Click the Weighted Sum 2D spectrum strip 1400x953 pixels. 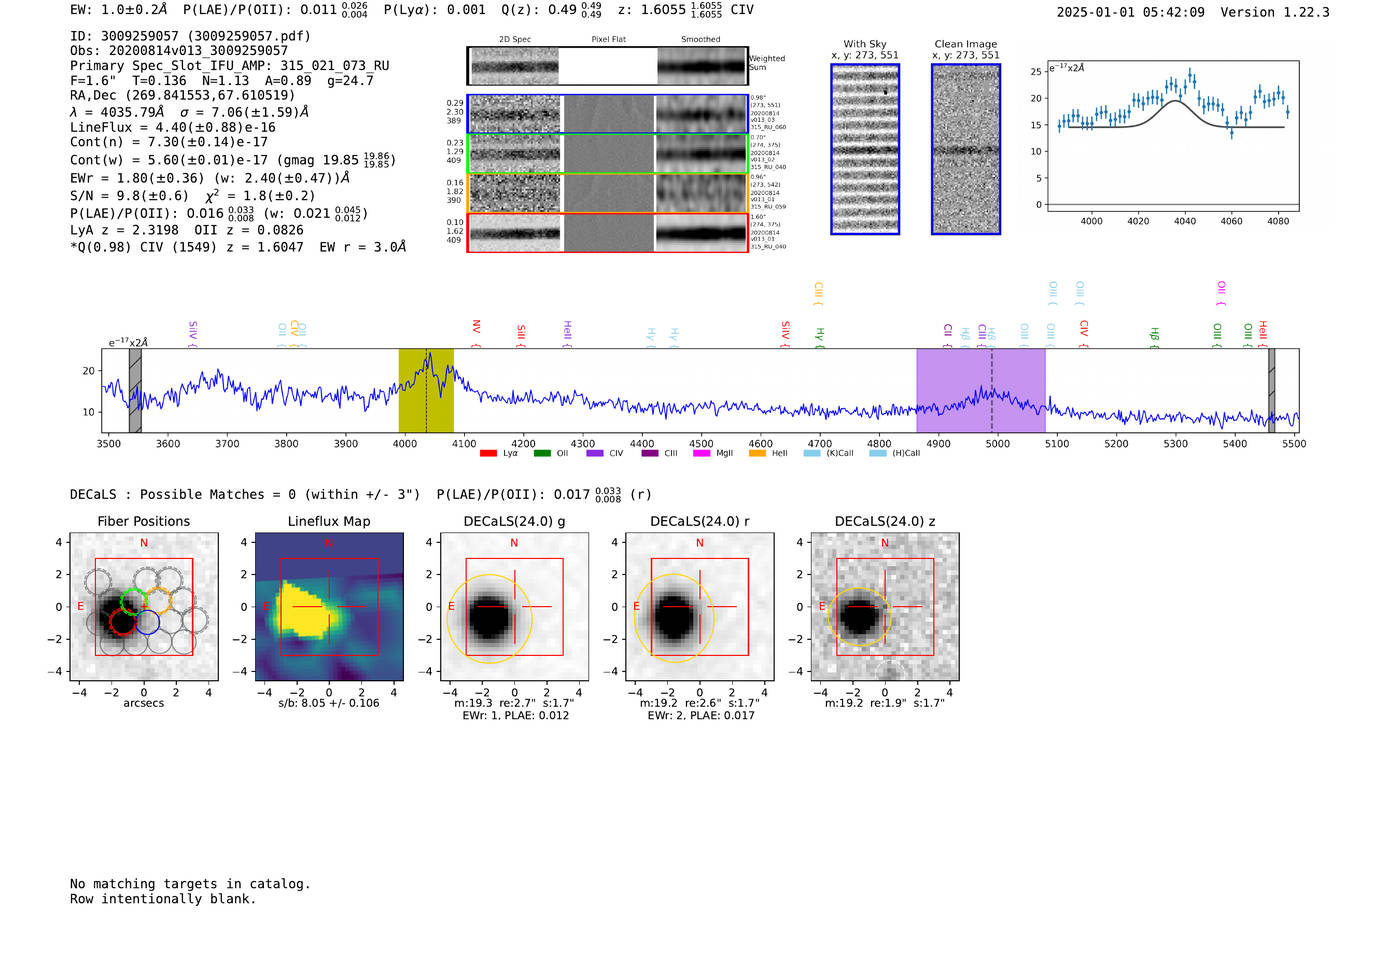click(x=607, y=66)
